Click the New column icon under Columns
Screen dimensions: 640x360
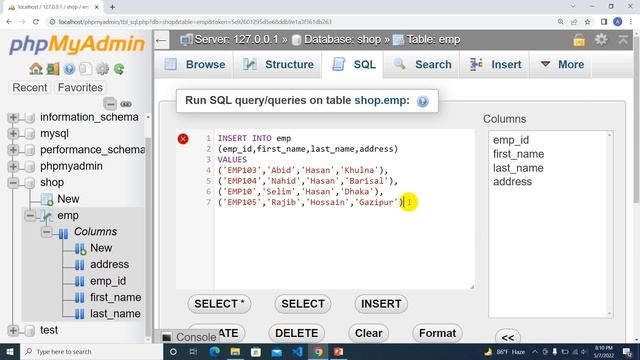80,248
